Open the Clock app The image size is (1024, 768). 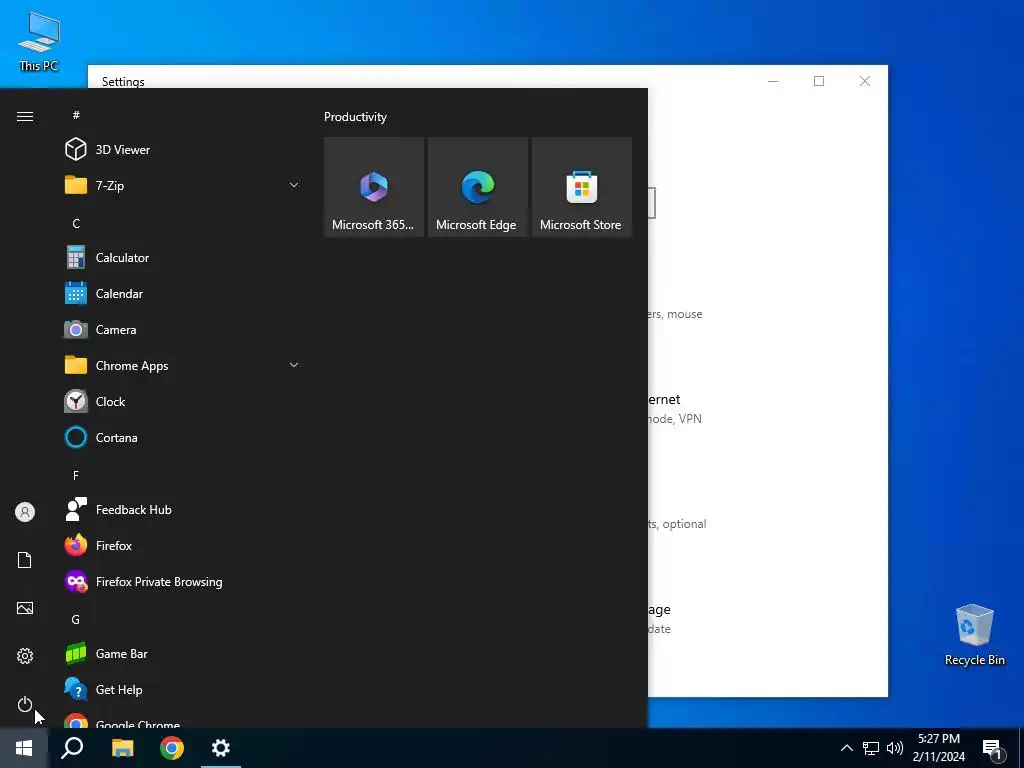pos(184,402)
